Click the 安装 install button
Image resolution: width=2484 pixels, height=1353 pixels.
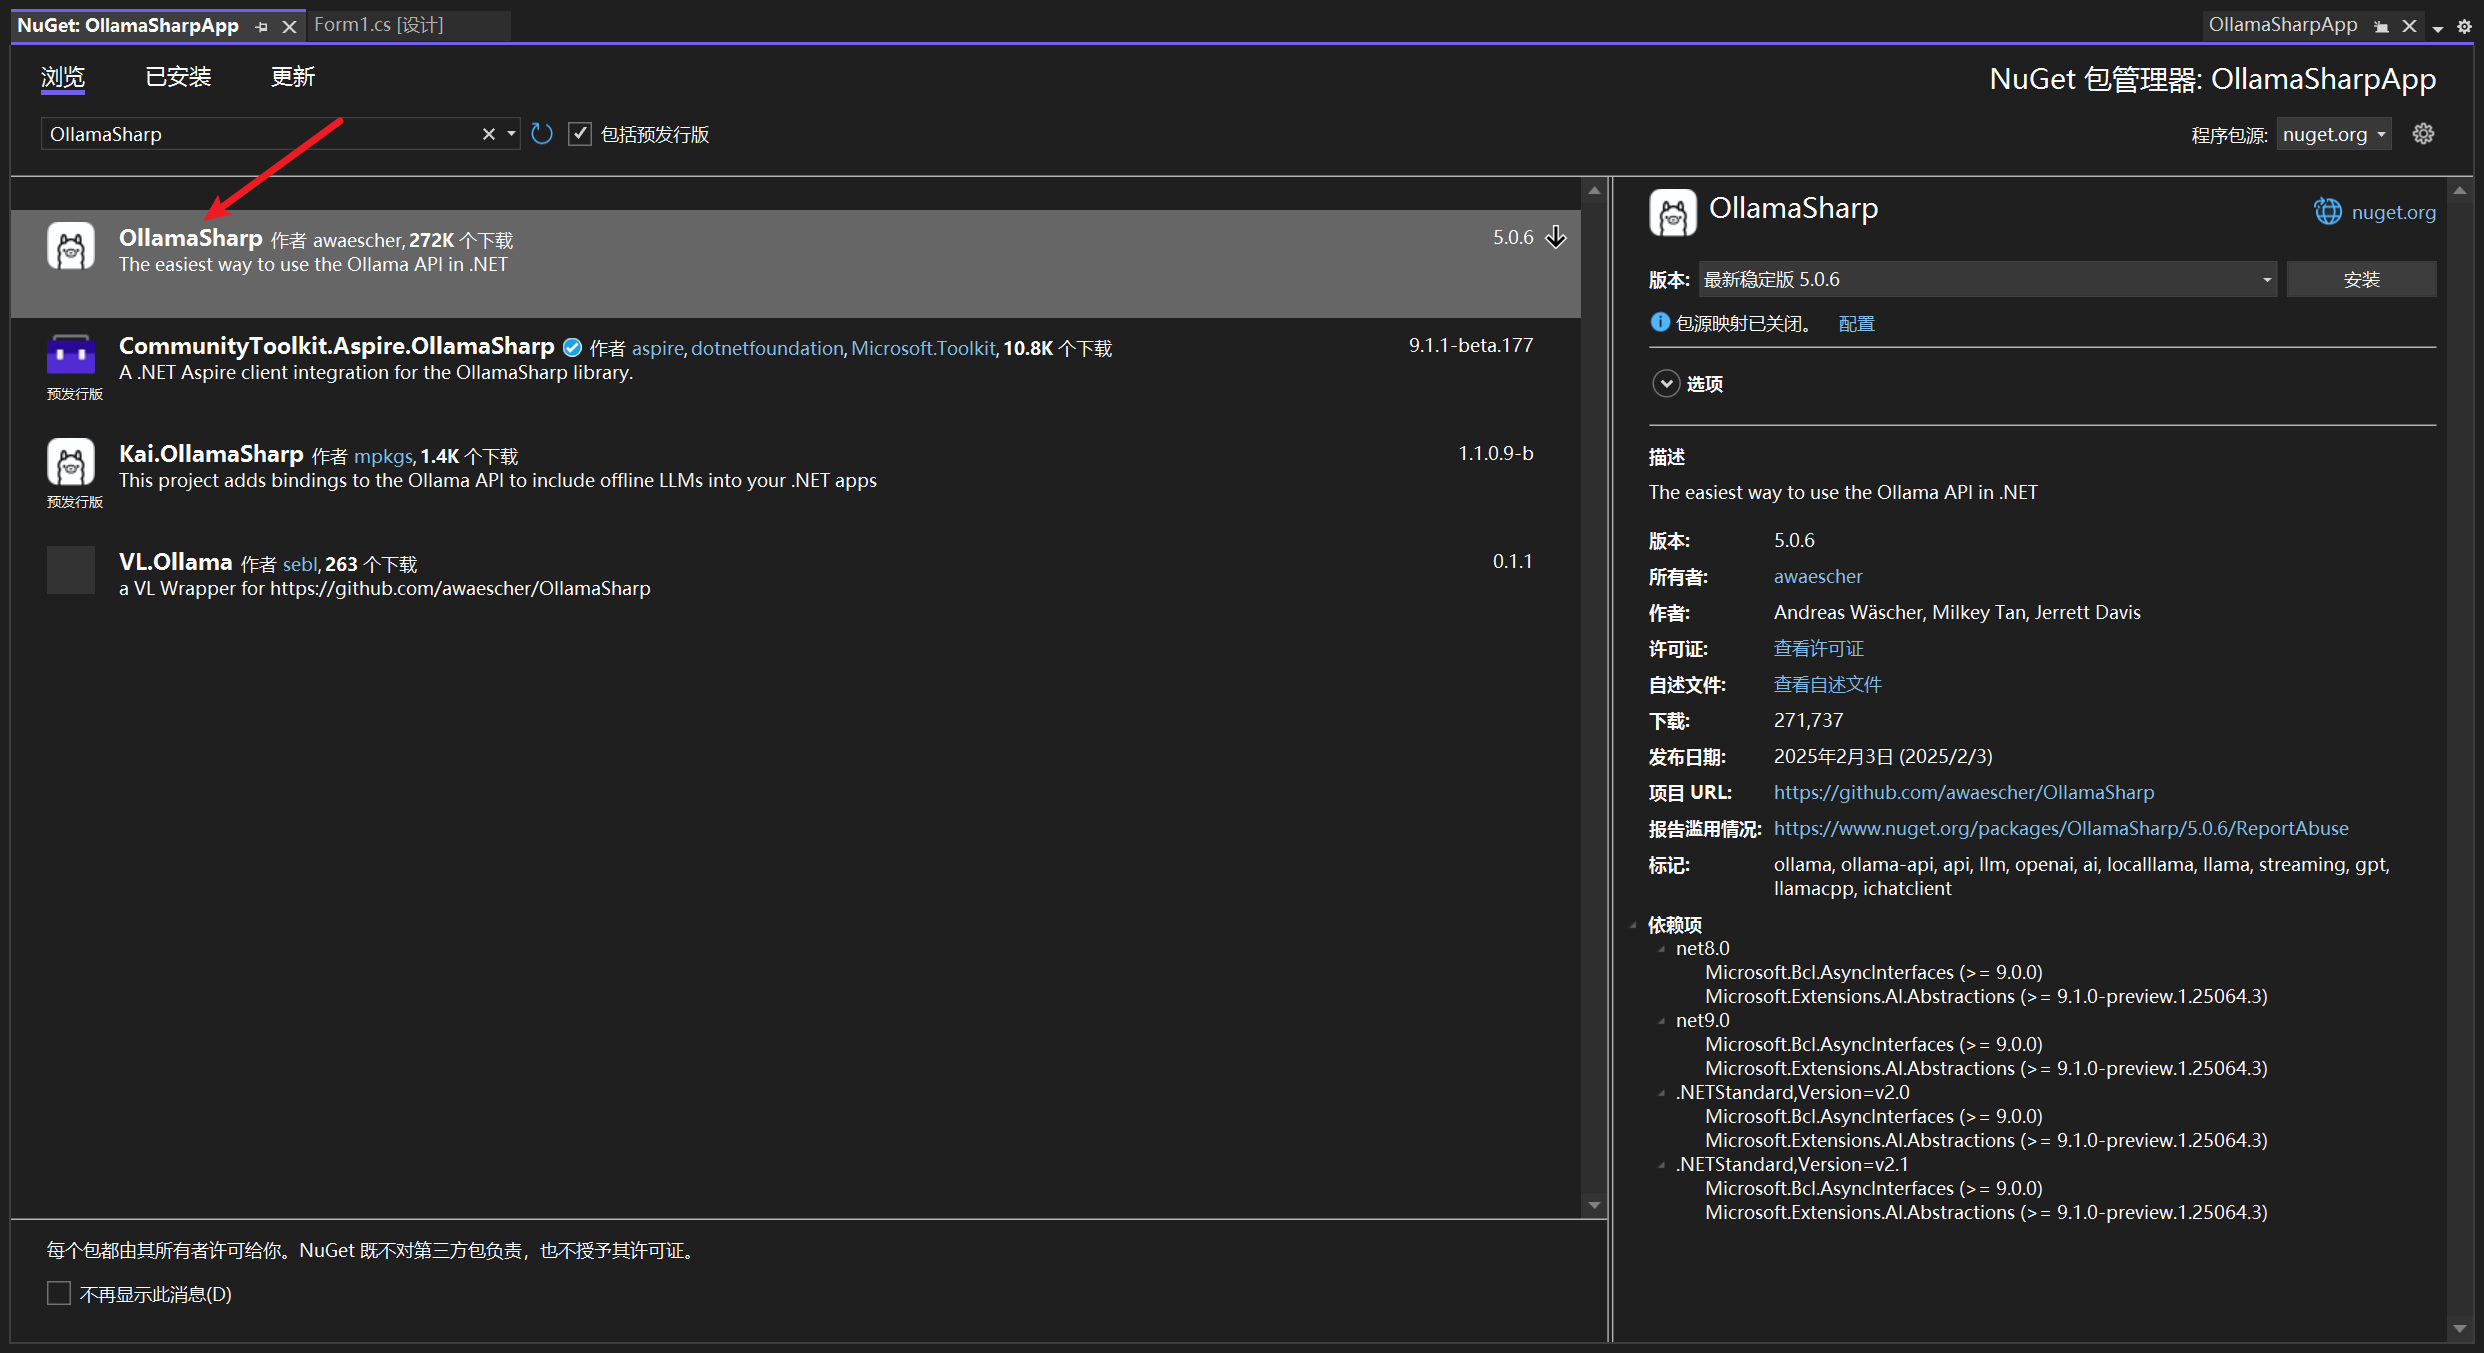pyautogui.click(x=2361, y=280)
